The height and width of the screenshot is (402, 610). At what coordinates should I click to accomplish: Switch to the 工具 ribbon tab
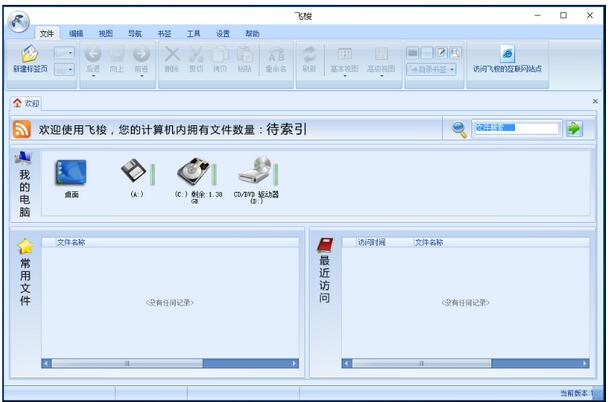click(x=193, y=34)
